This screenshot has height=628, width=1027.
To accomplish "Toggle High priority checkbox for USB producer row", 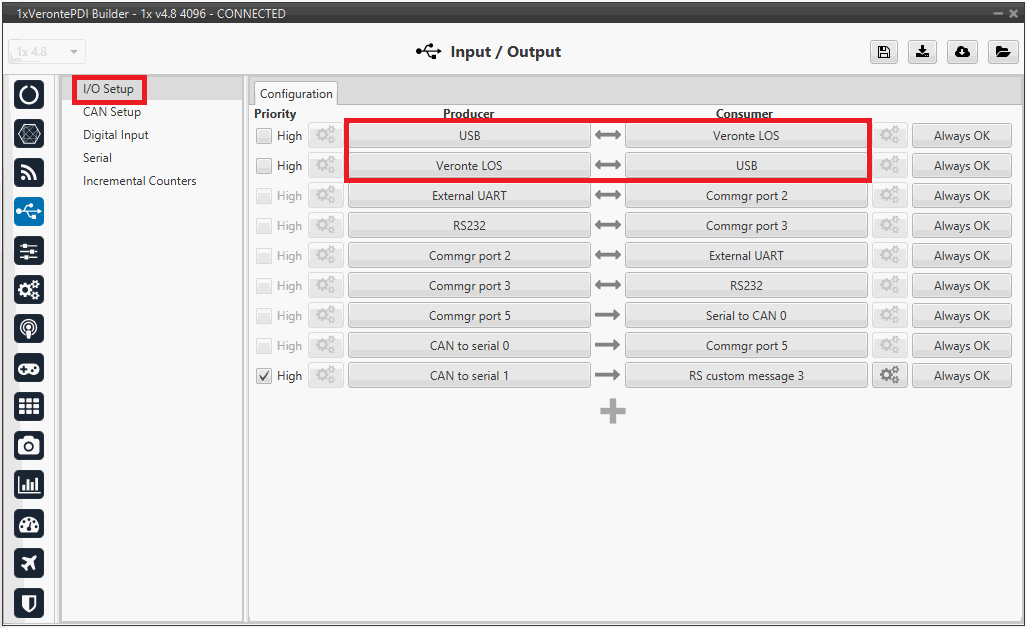I will 264,136.
